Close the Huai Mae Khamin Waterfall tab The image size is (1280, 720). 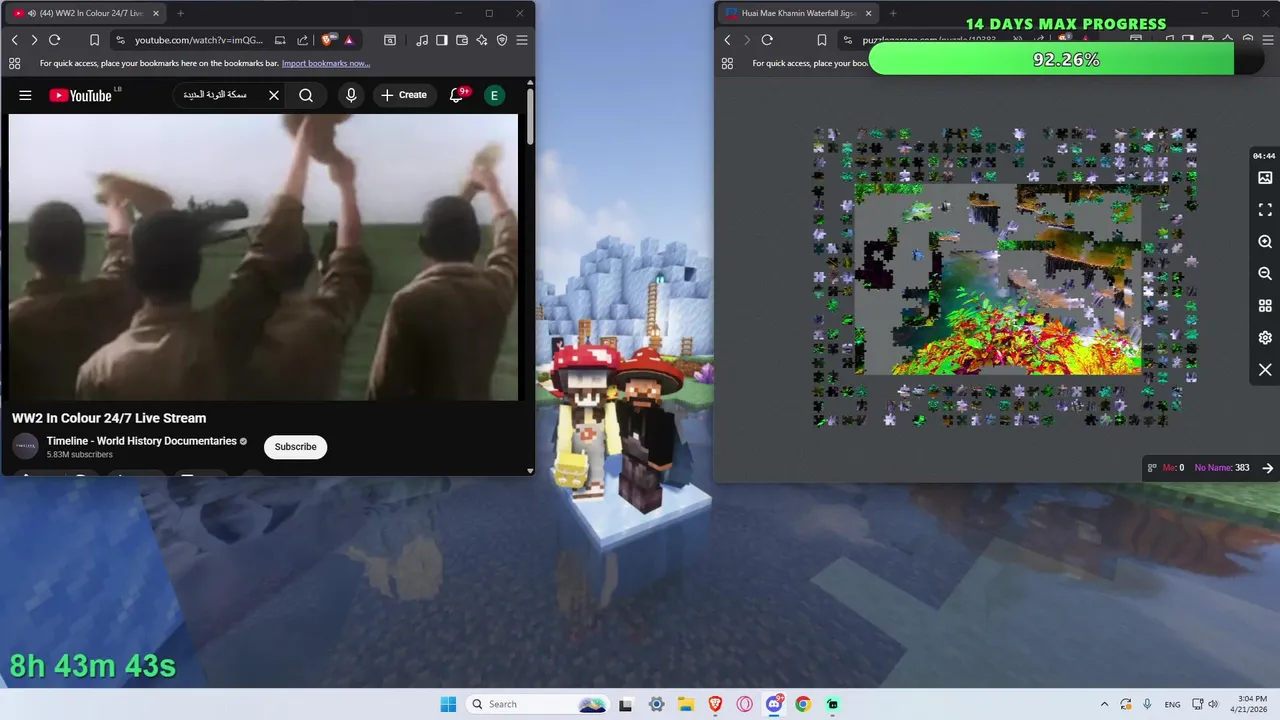pyautogui.click(x=867, y=13)
